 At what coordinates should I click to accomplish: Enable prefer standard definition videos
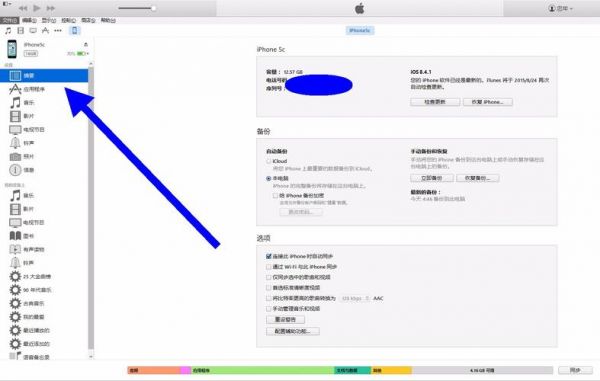[x=269, y=287]
